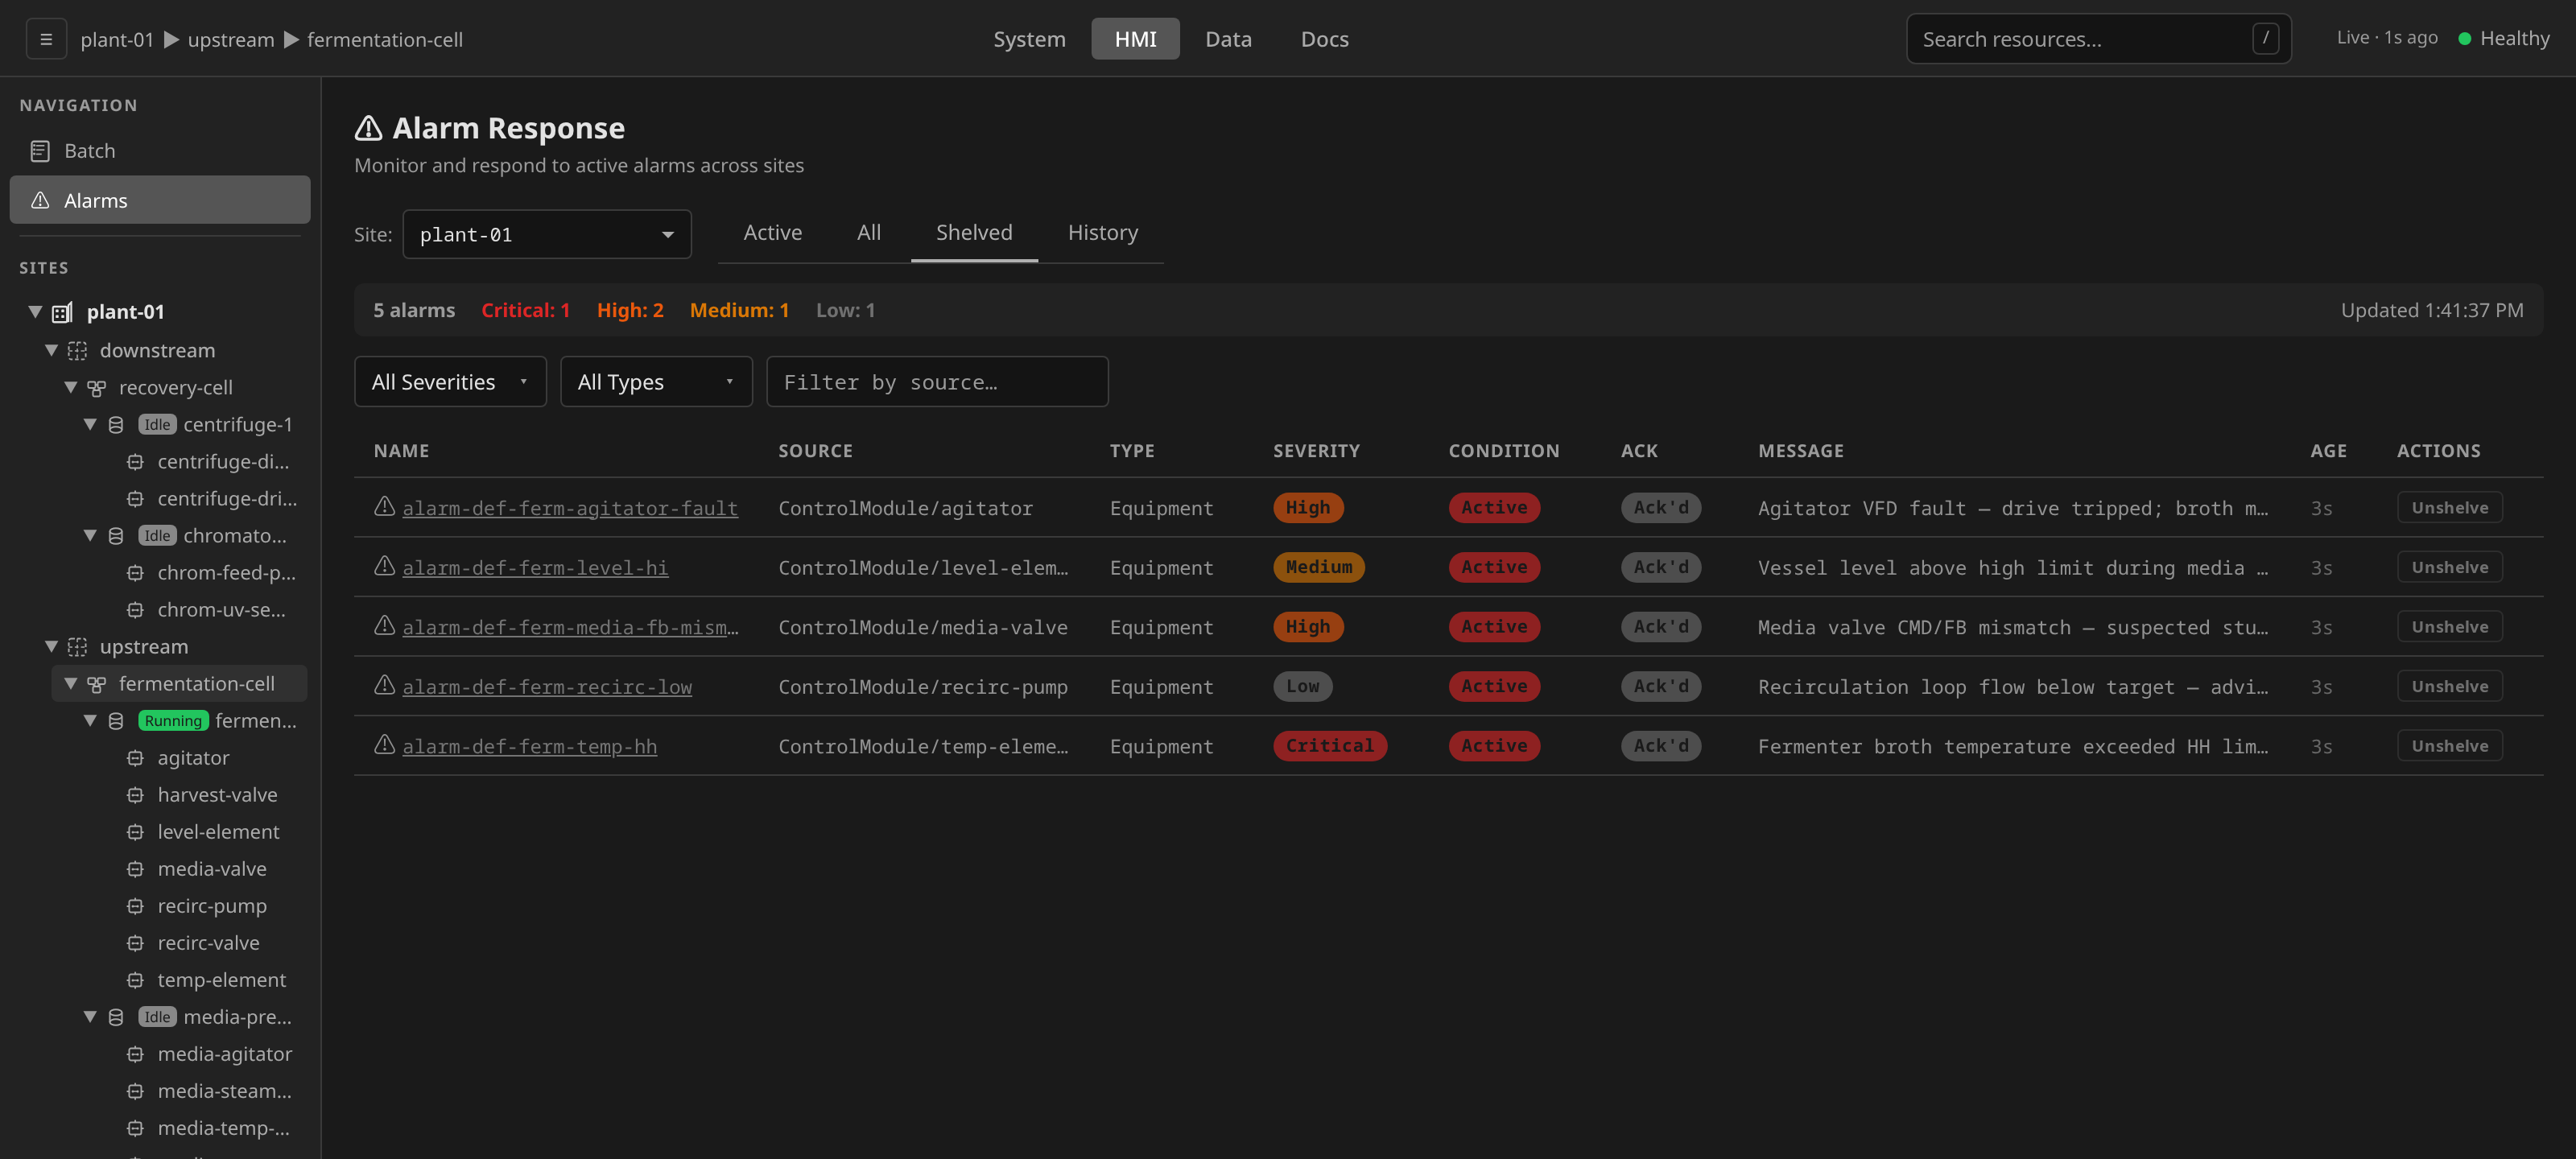Click the slash shortcut icon in search
This screenshot has height=1159, width=2576.
2265,38
